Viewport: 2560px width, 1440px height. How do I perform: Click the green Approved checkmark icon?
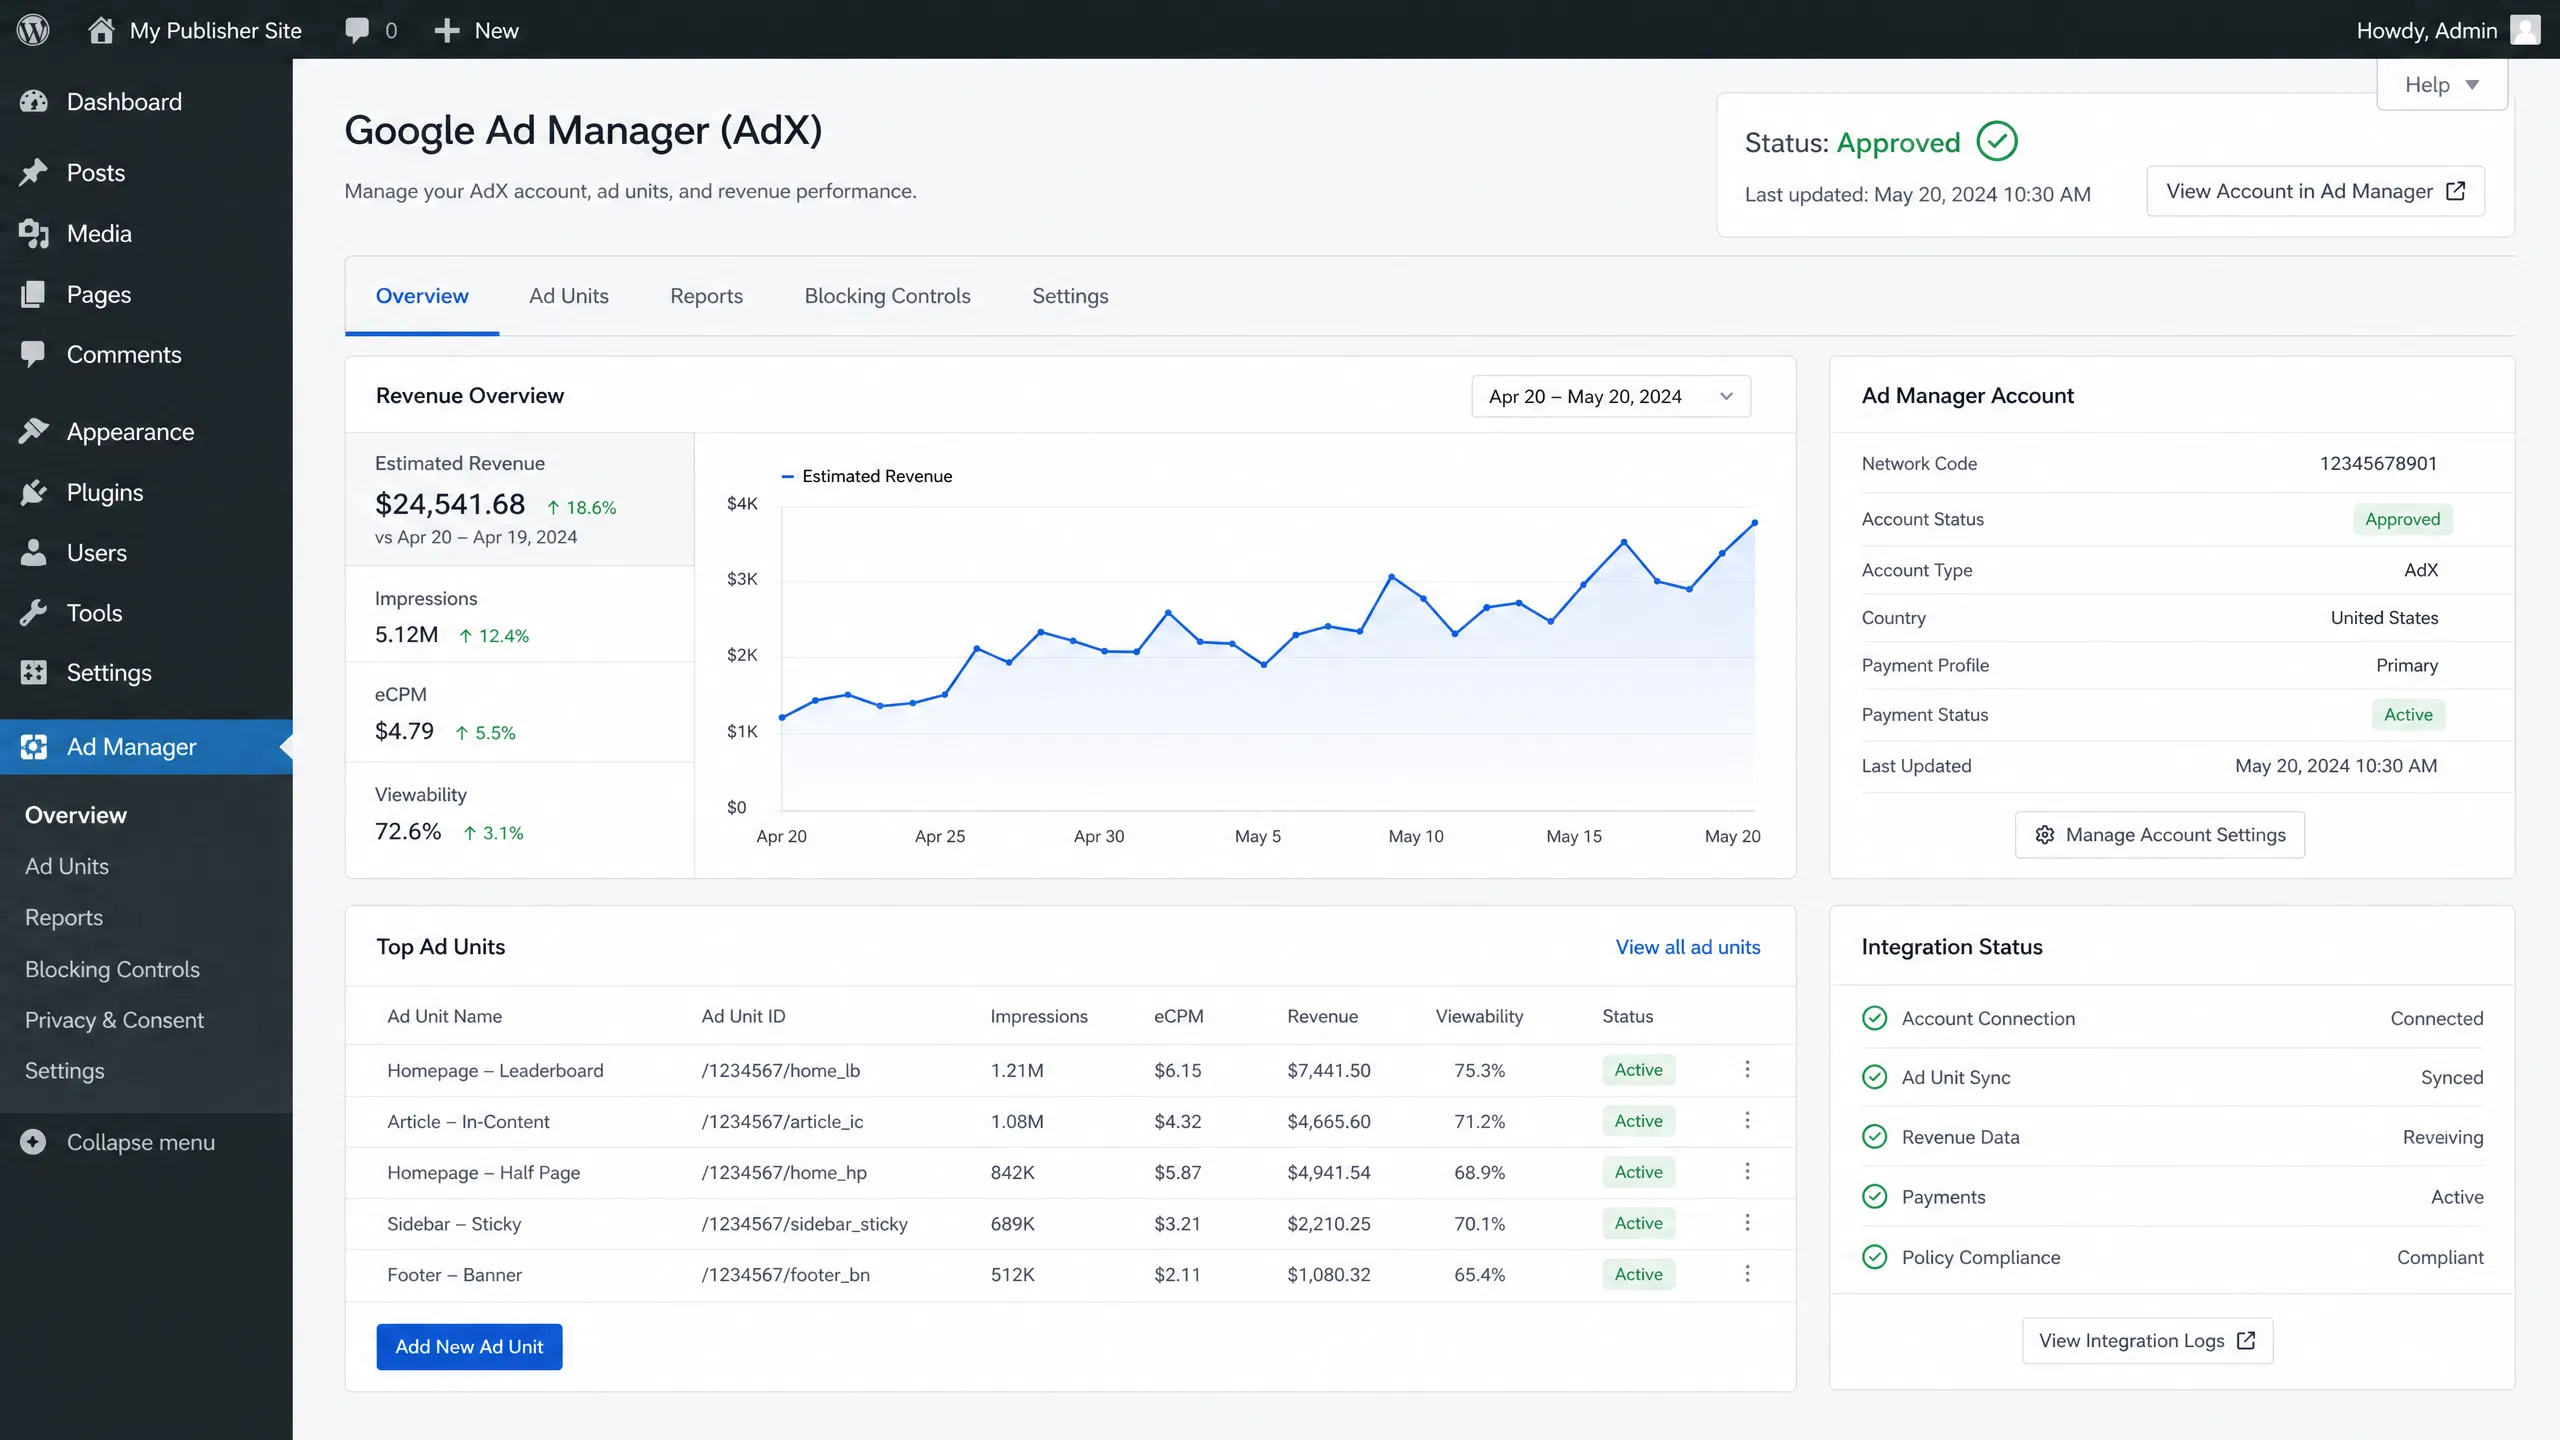click(x=1997, y=141)
